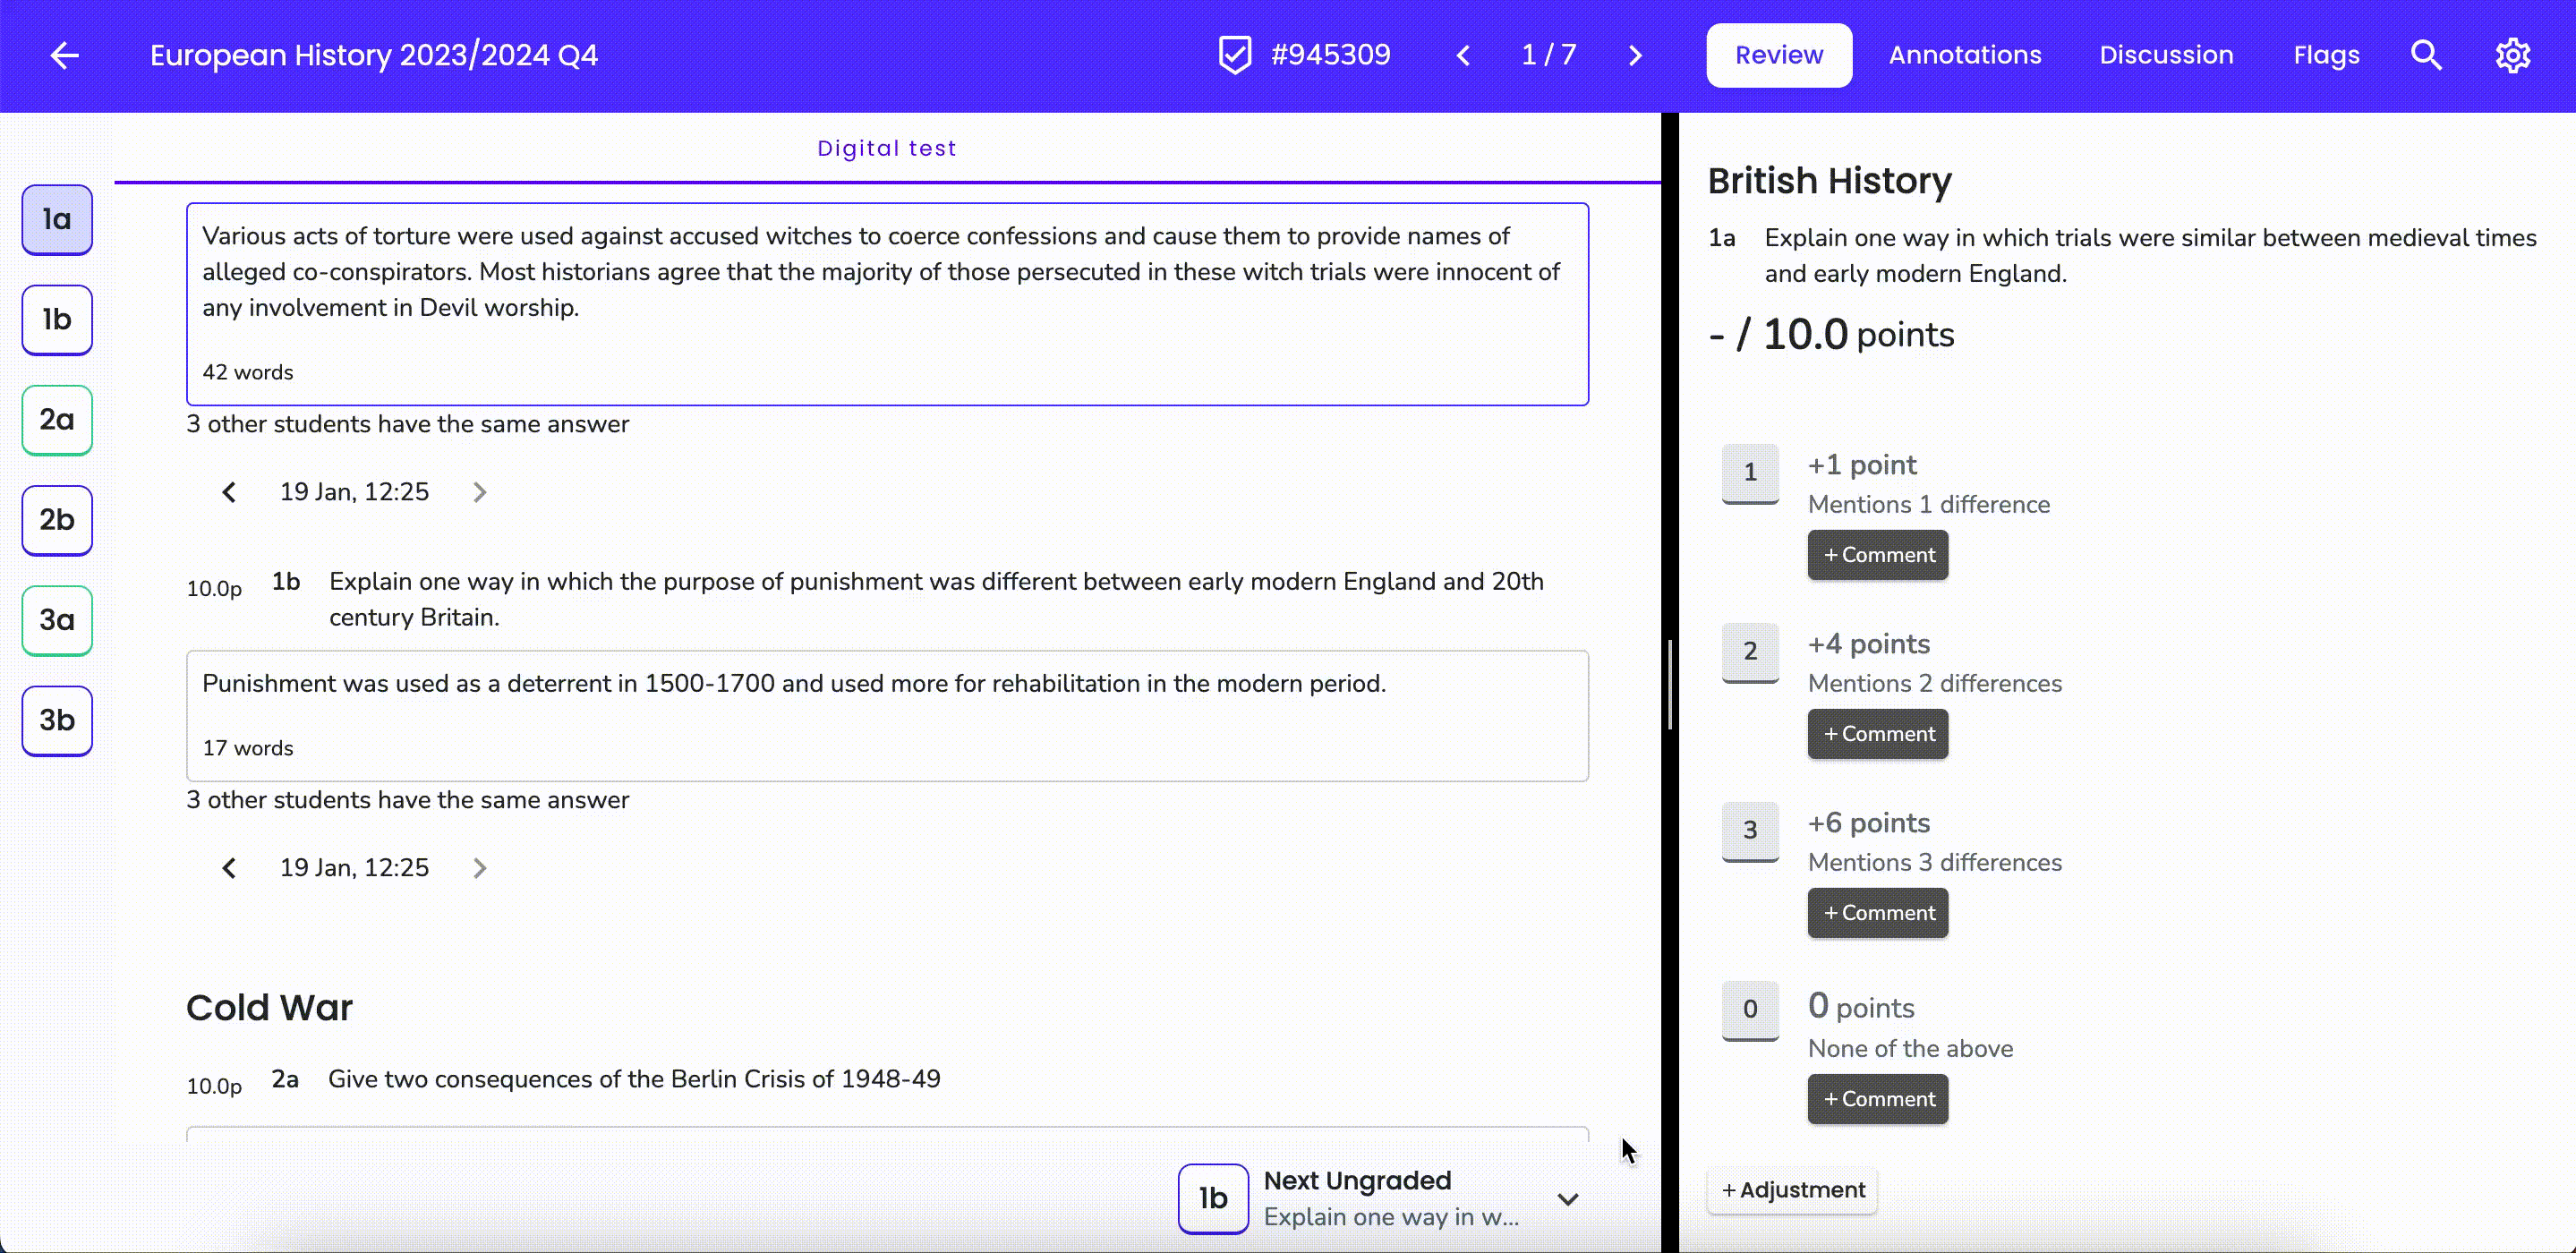Open the Flags tab
Screen dimensions: 2576x1253
(x=2326, y=55)
